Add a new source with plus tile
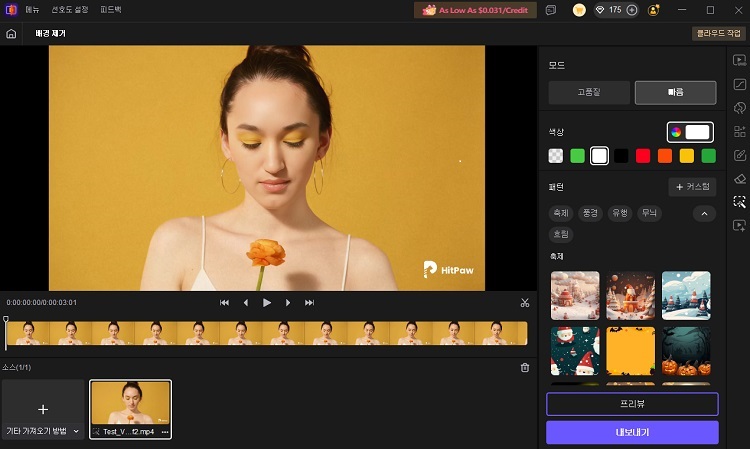 (43, 409)
